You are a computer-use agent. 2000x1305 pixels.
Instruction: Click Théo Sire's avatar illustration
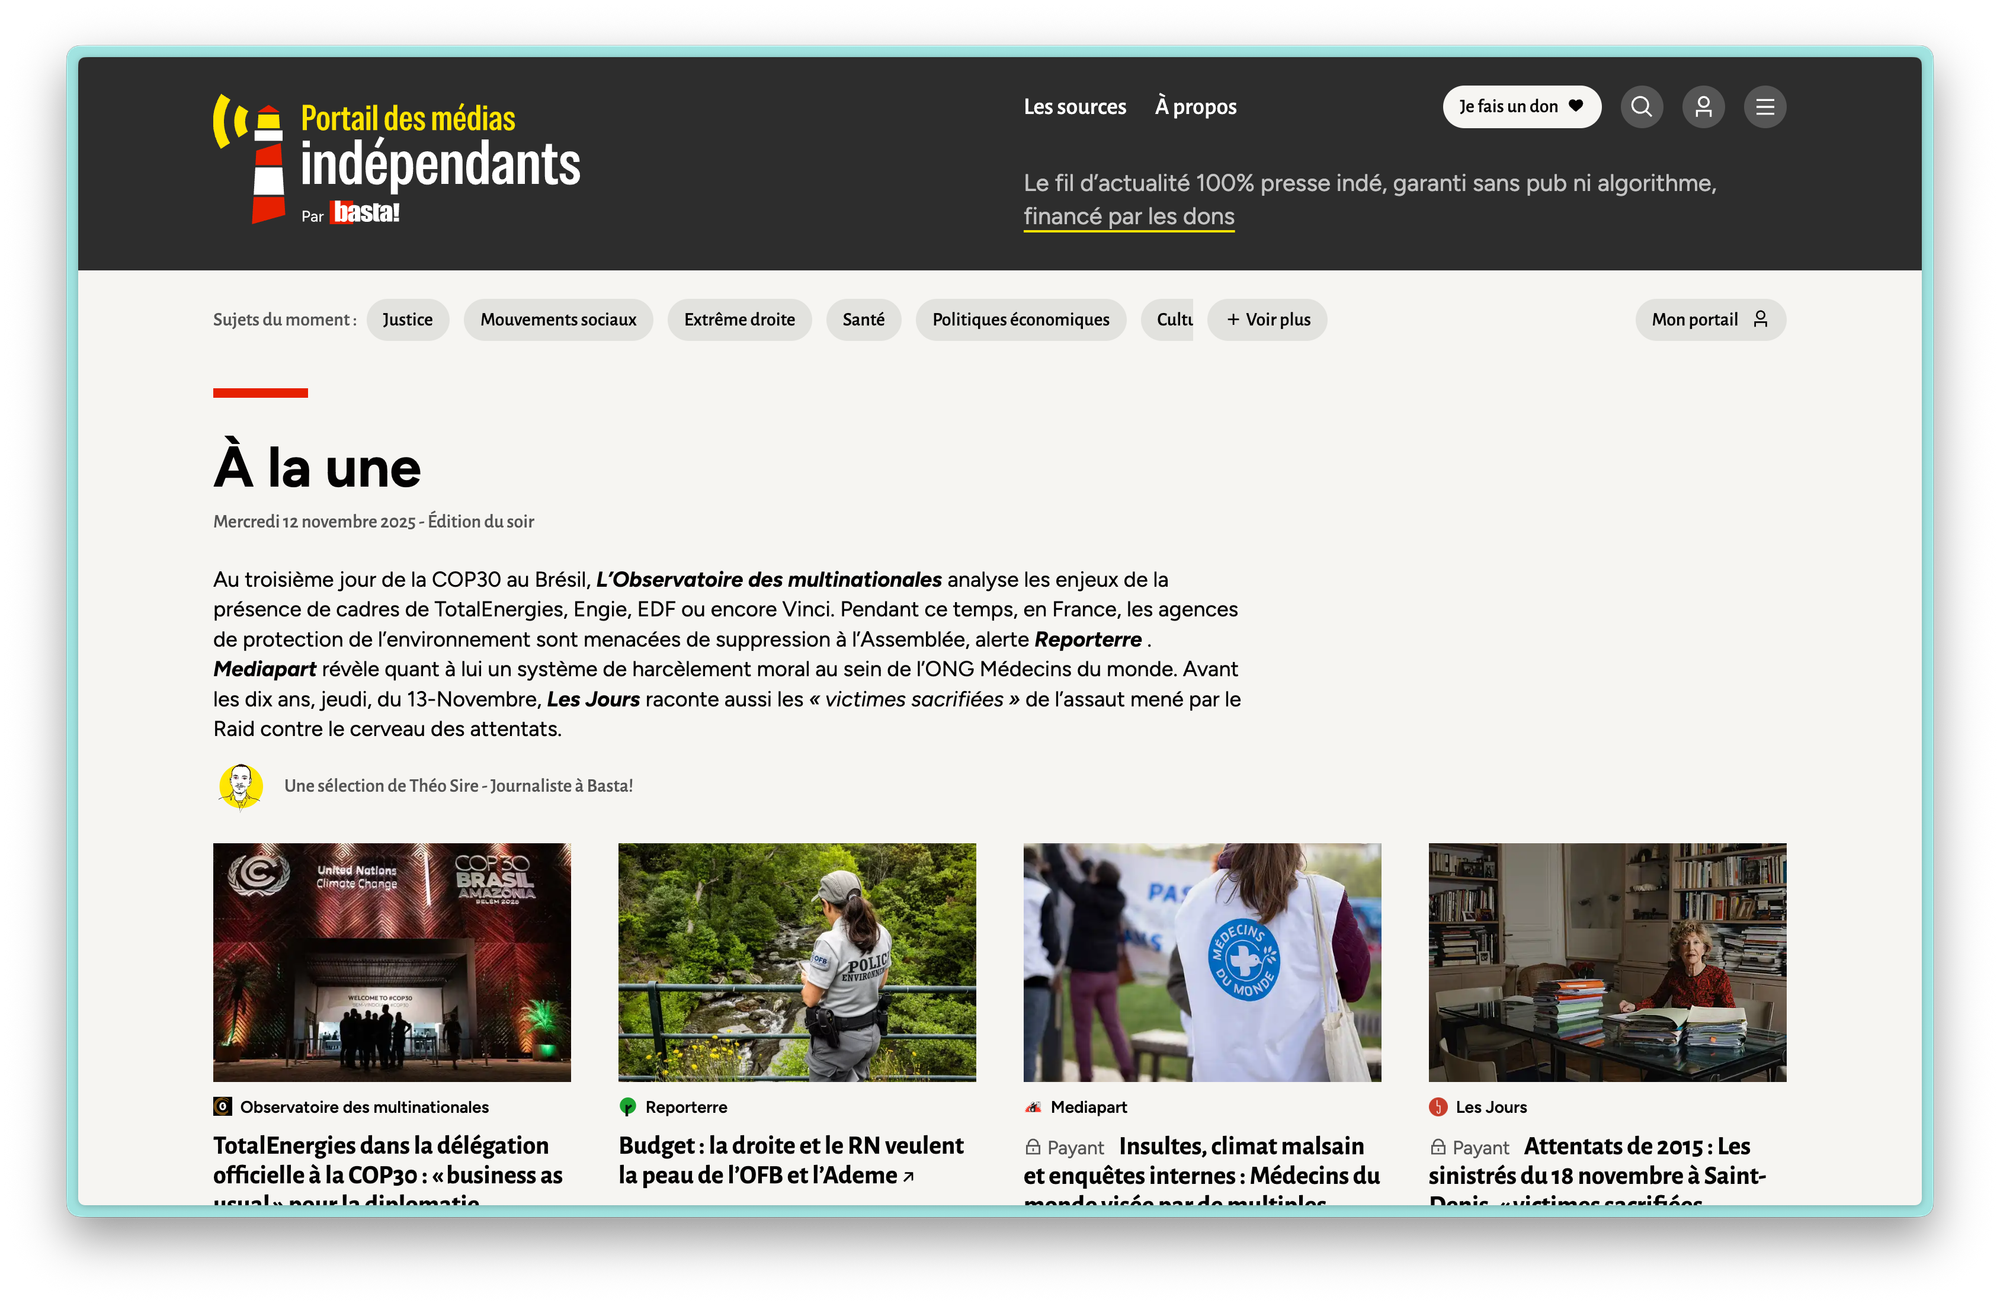pyautogui.click(x=241, y=786)
